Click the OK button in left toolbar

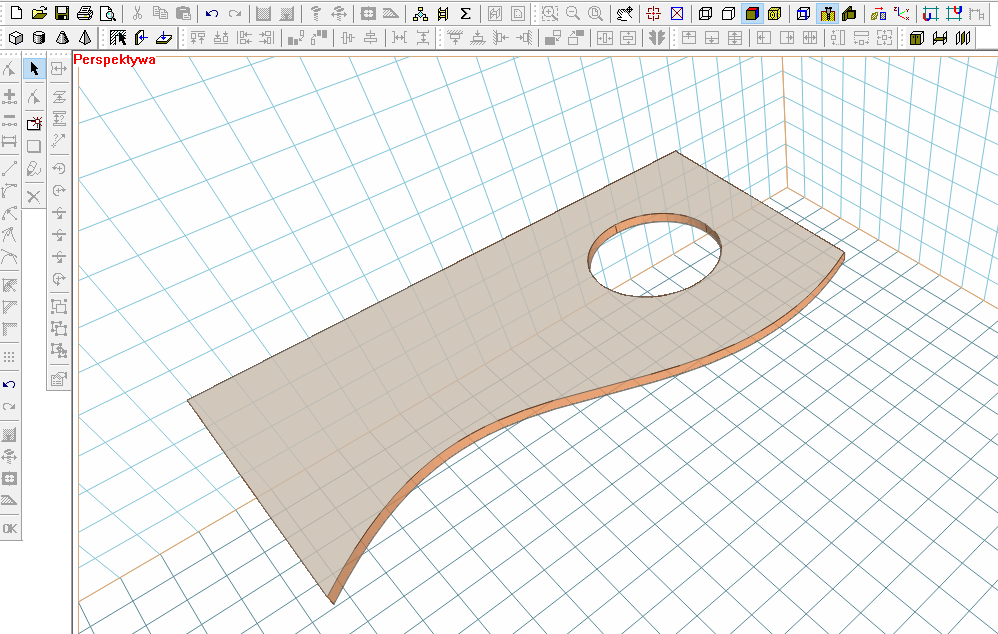click(10, 528)
